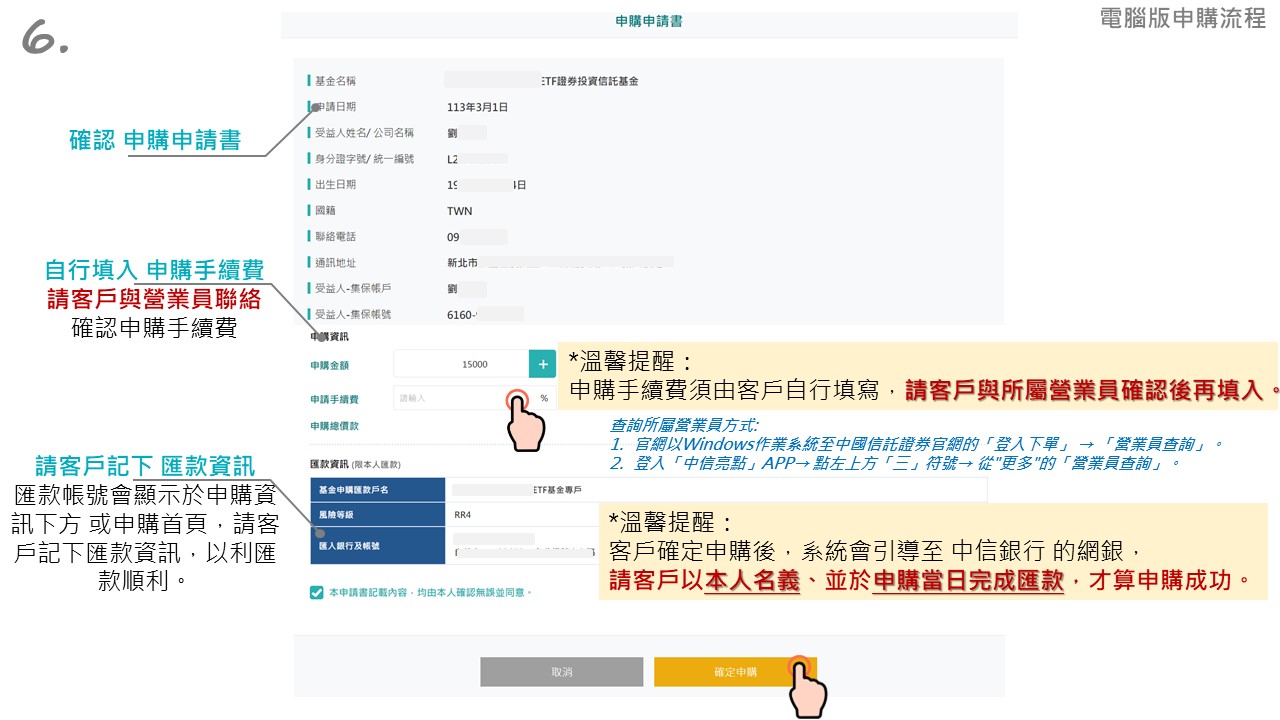This screenshot has height=720, width=1280.
Task: Click the 受益人姓名/公司名稱 label
Action: [x=364, y=133]
